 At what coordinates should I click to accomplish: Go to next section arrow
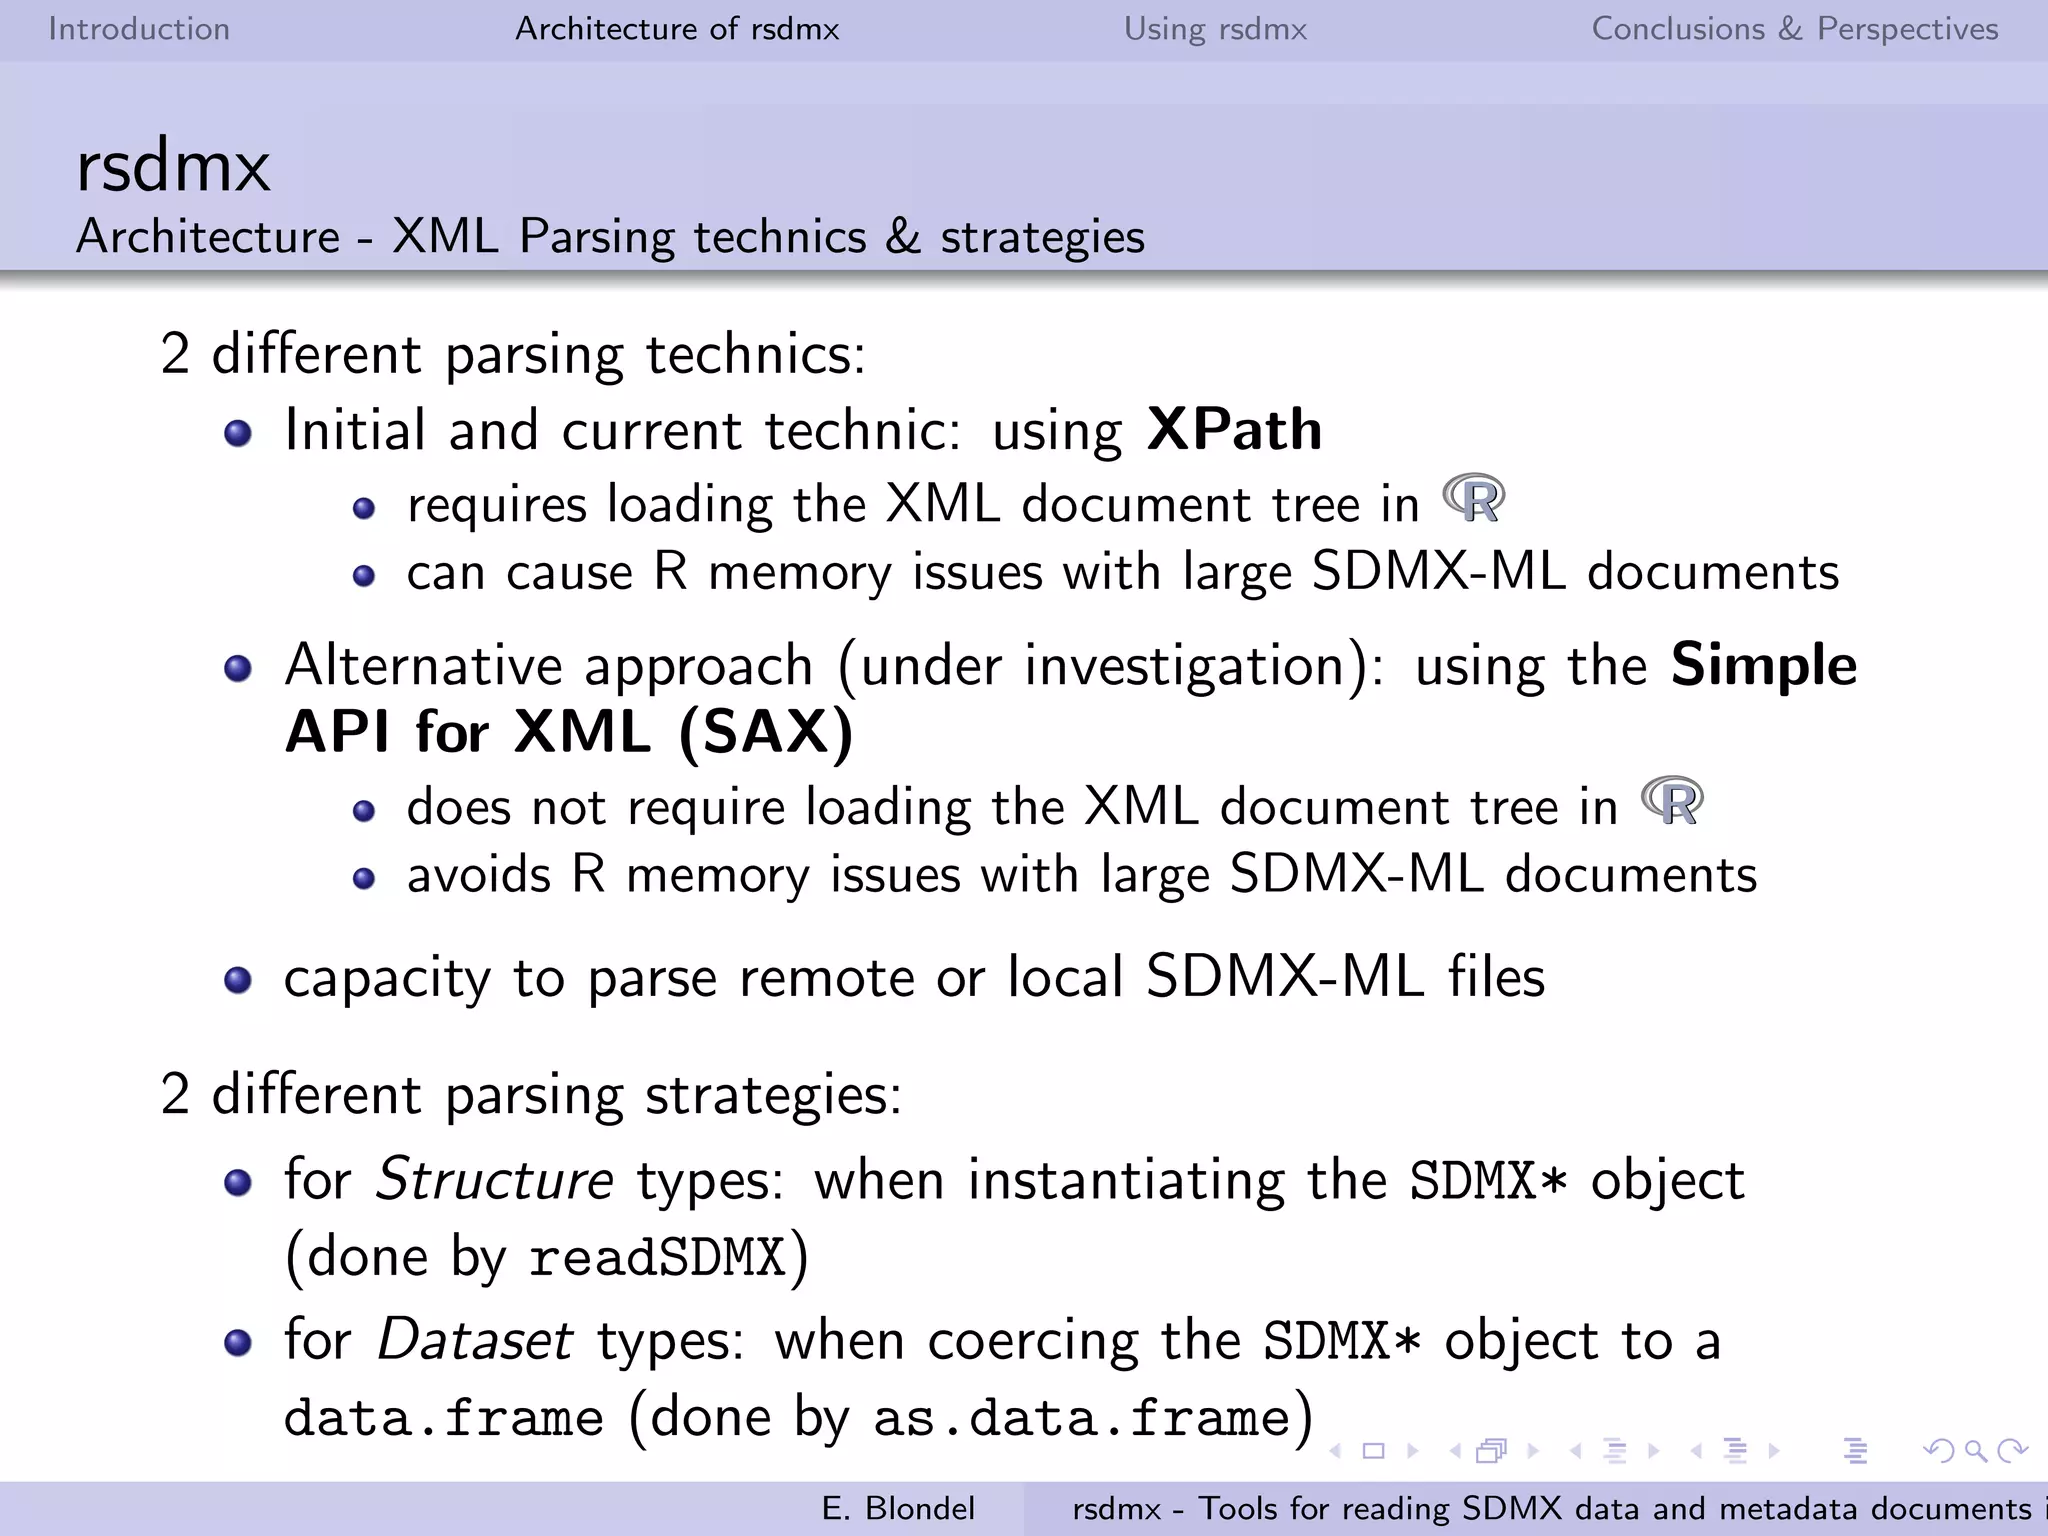point(1775,1451)
